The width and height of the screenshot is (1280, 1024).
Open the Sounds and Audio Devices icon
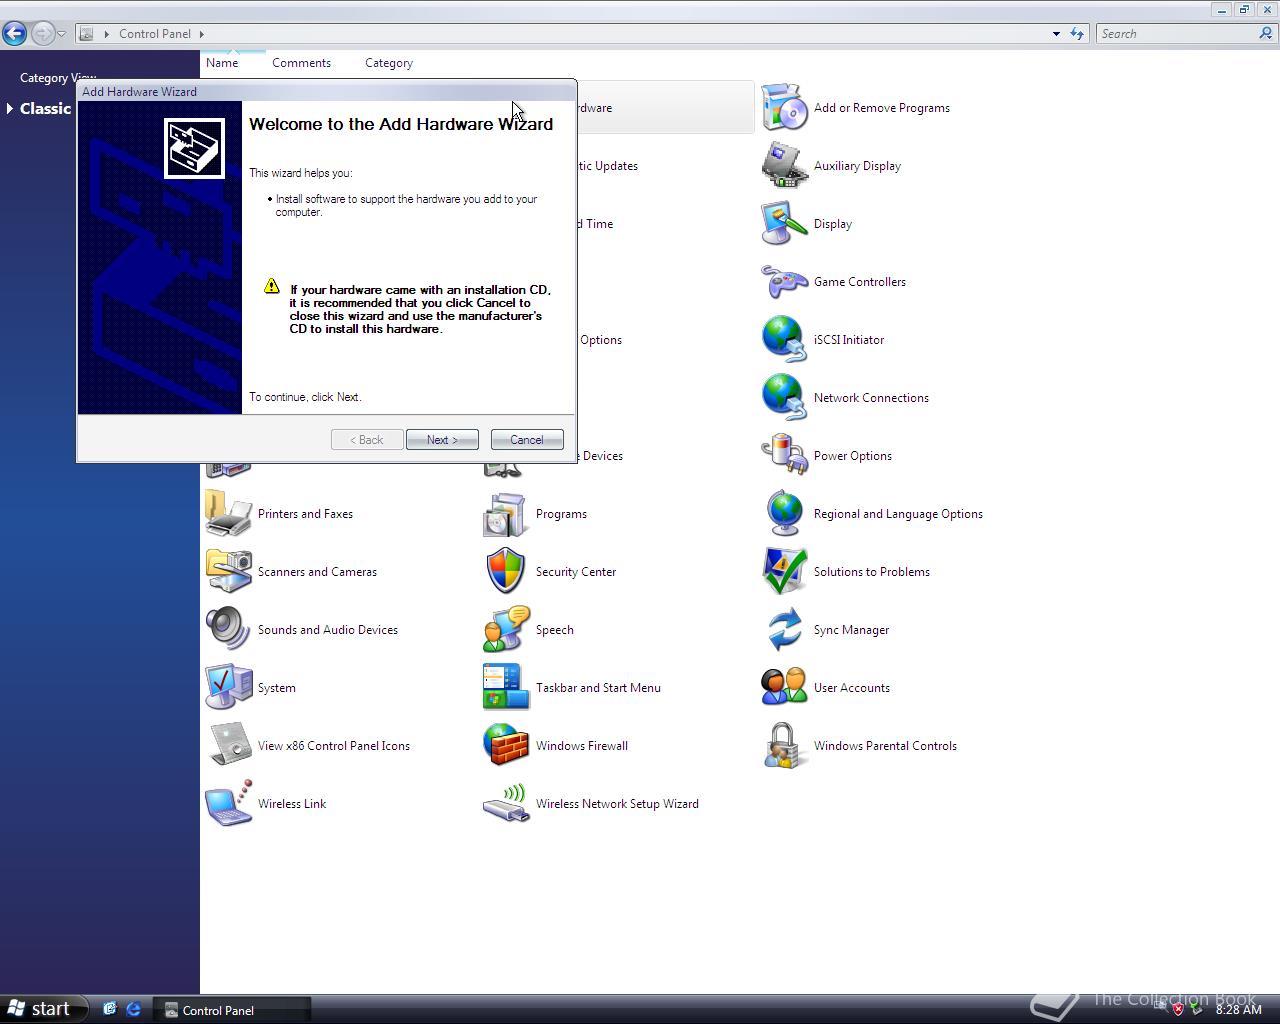(229, 630)
